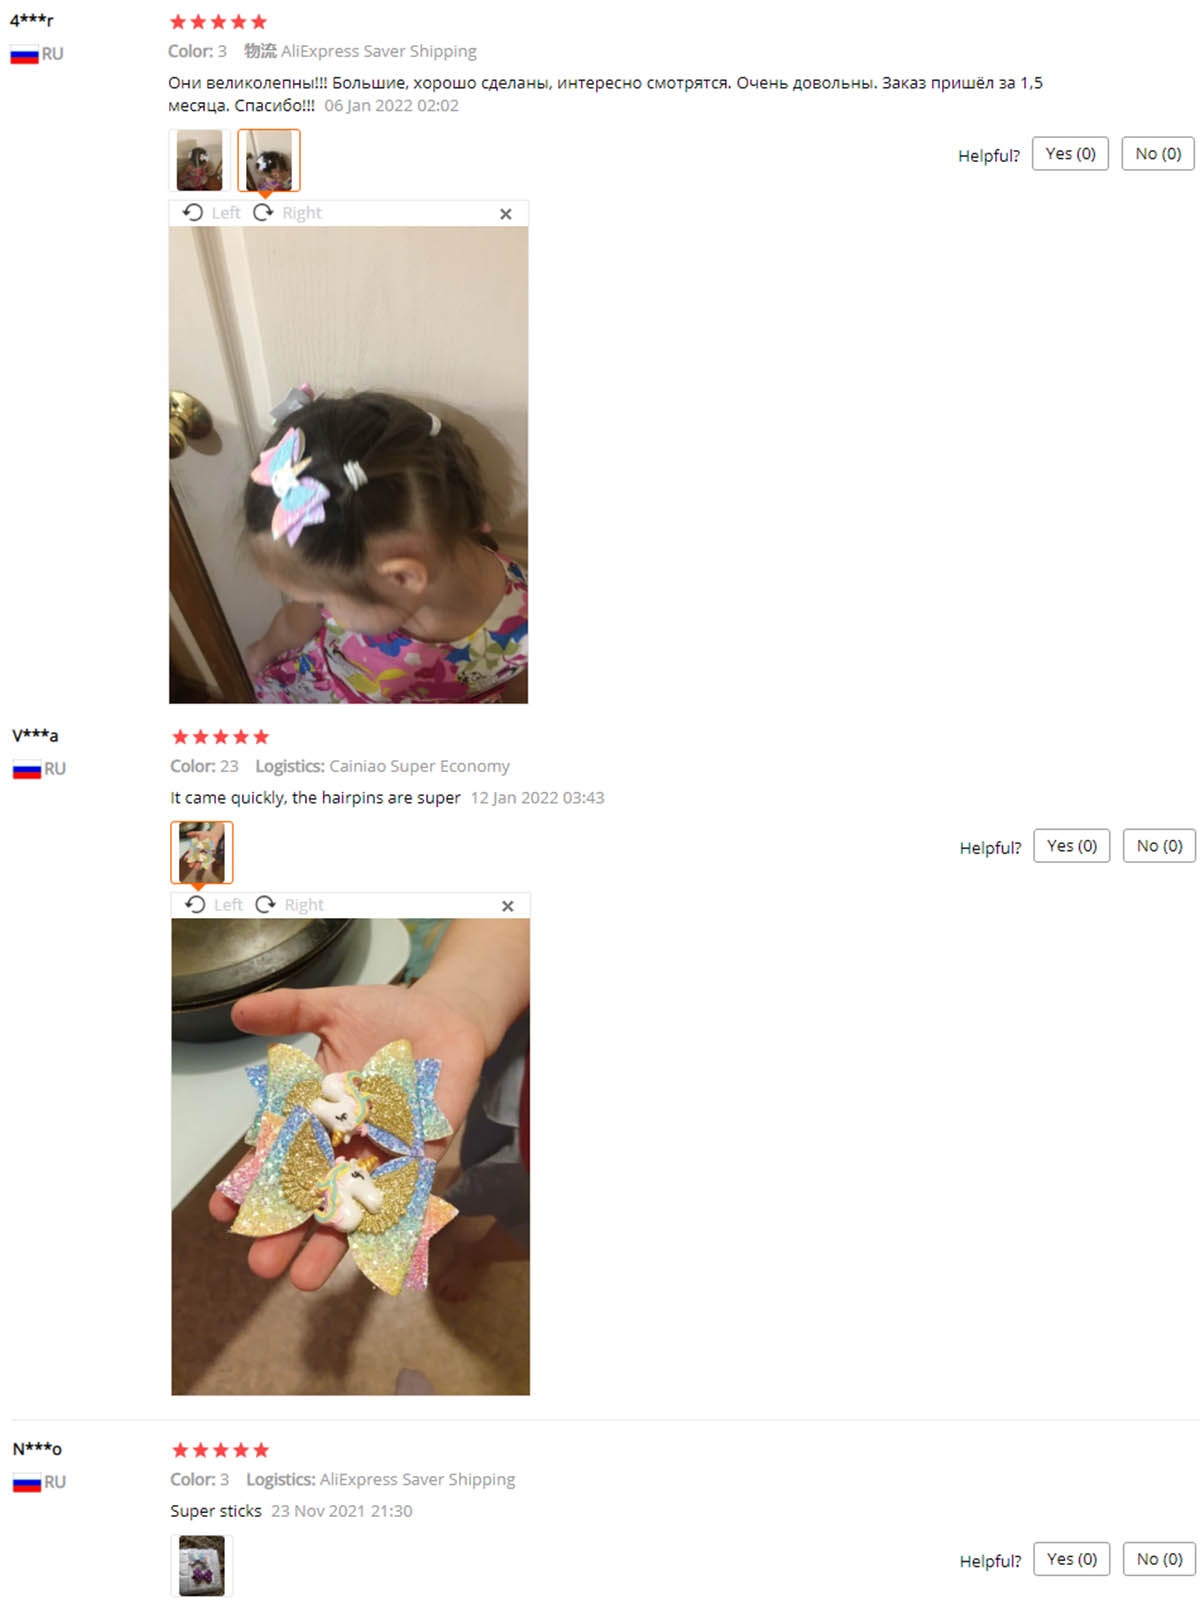The image size is (1200, 1600).
Task: Click the five-star rating on V***a's review
Action: [x=220, y=737]
